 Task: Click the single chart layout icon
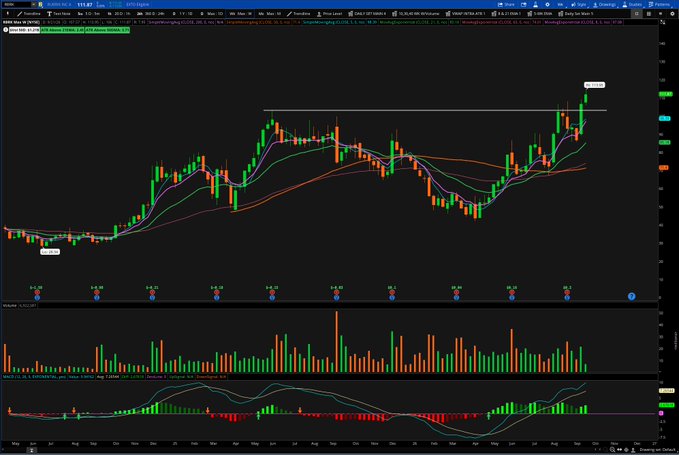637,13
